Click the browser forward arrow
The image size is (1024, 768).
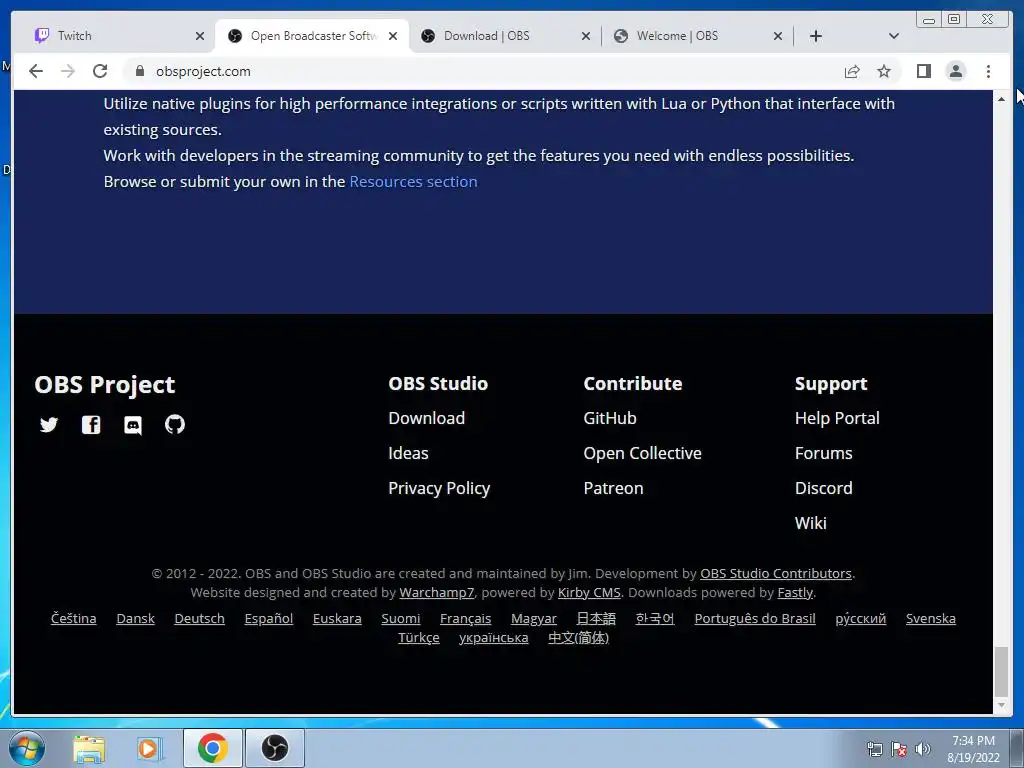(x=68, y=71)
